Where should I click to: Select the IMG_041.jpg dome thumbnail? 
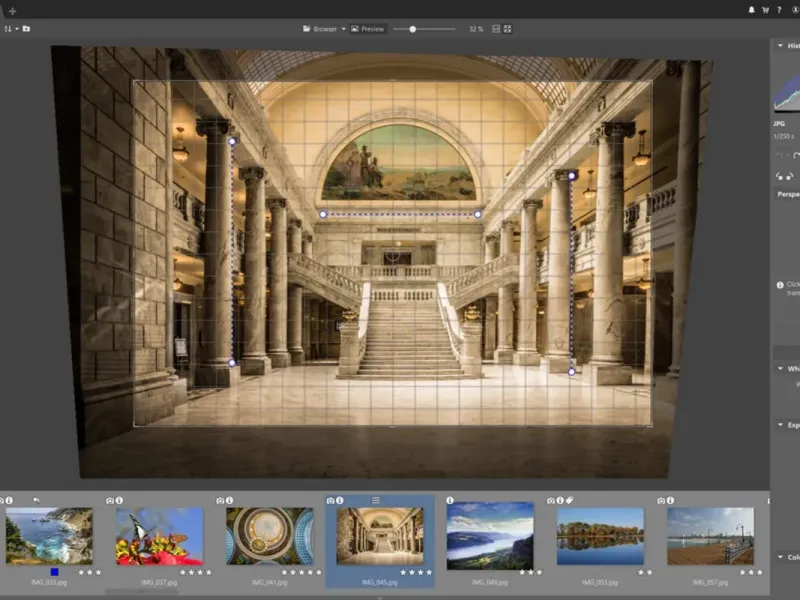point(269,536)
